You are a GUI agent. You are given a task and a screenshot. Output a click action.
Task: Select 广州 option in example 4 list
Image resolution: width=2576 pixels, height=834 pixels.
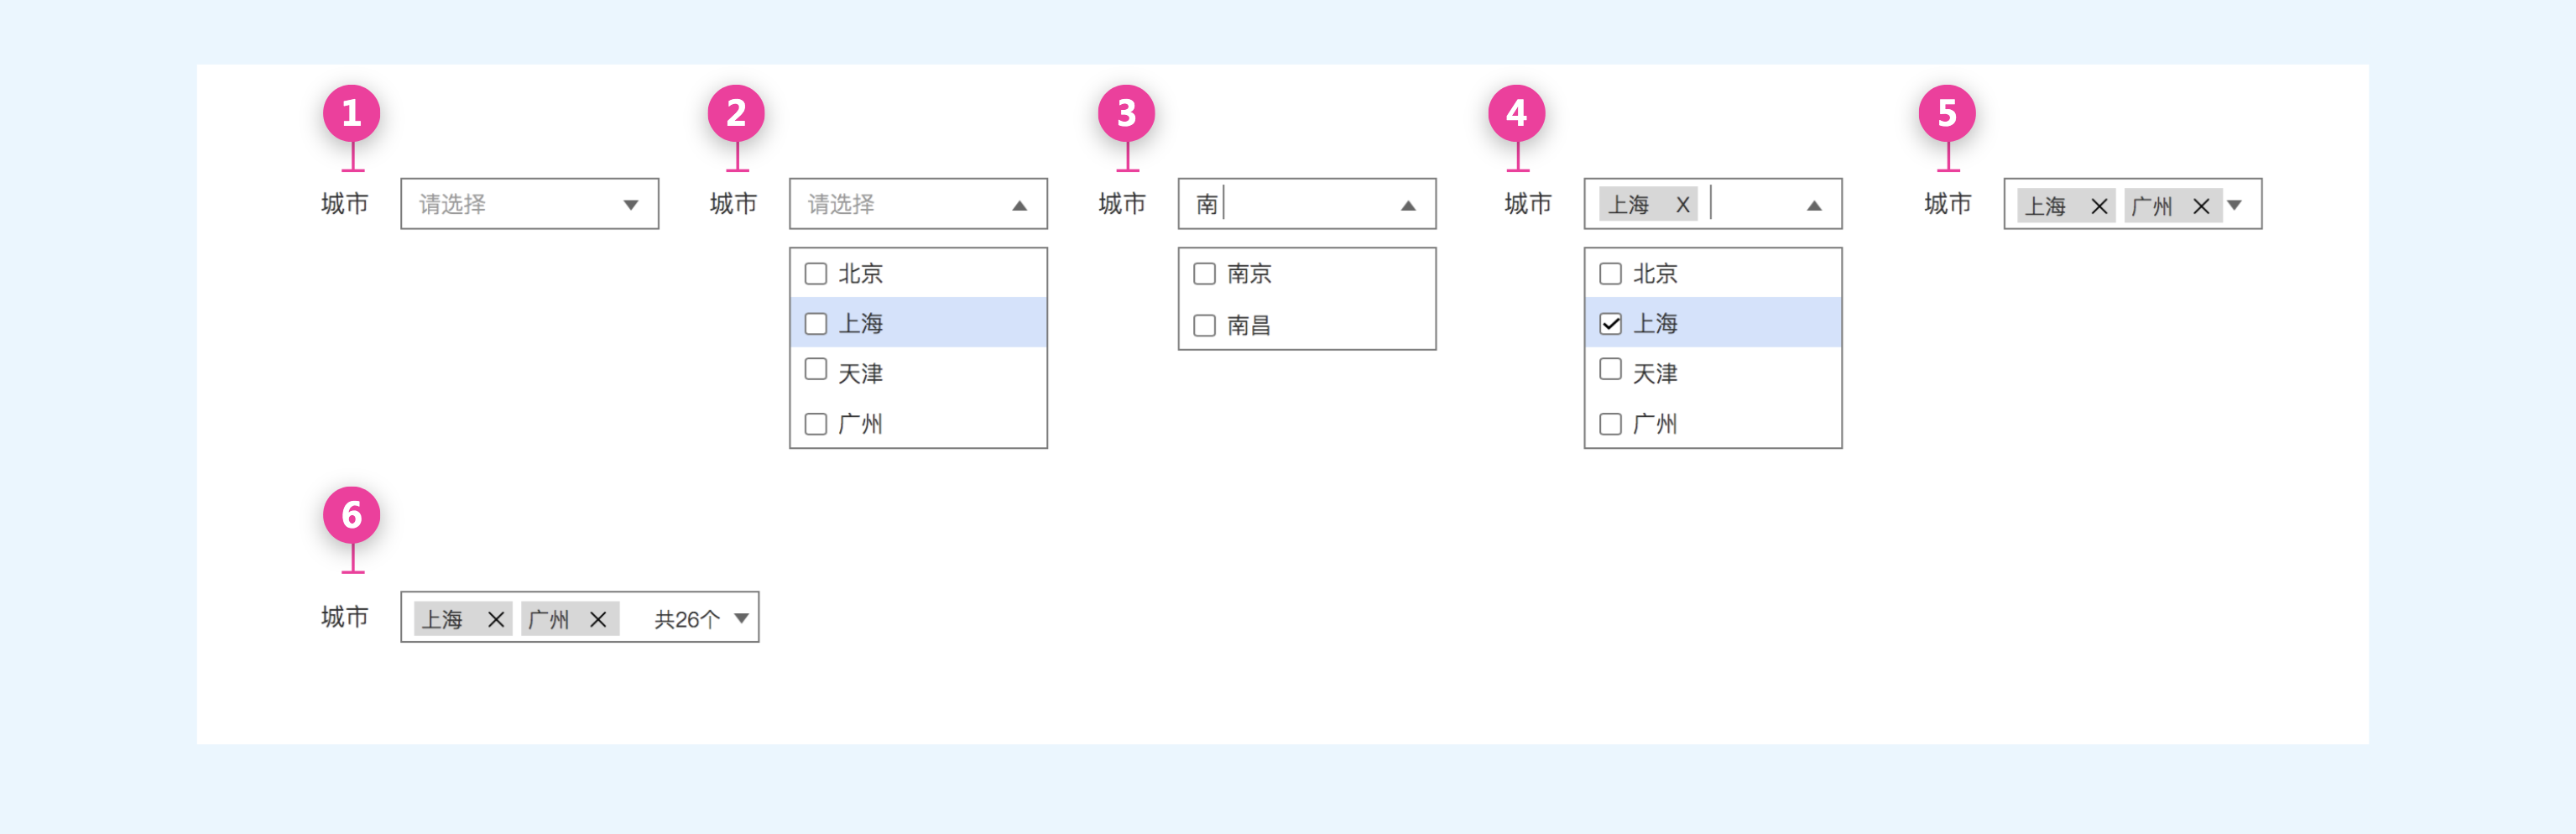(1654, 424)
